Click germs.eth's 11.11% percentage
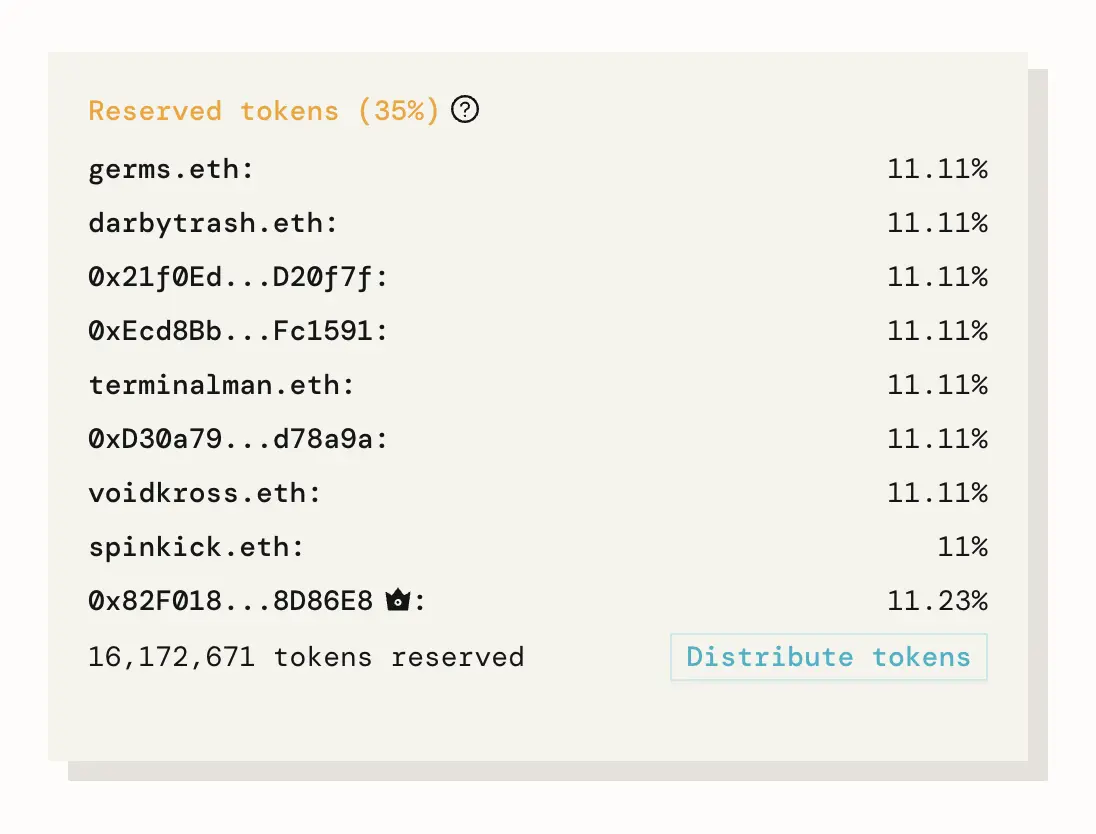 [x=937, y=169]
